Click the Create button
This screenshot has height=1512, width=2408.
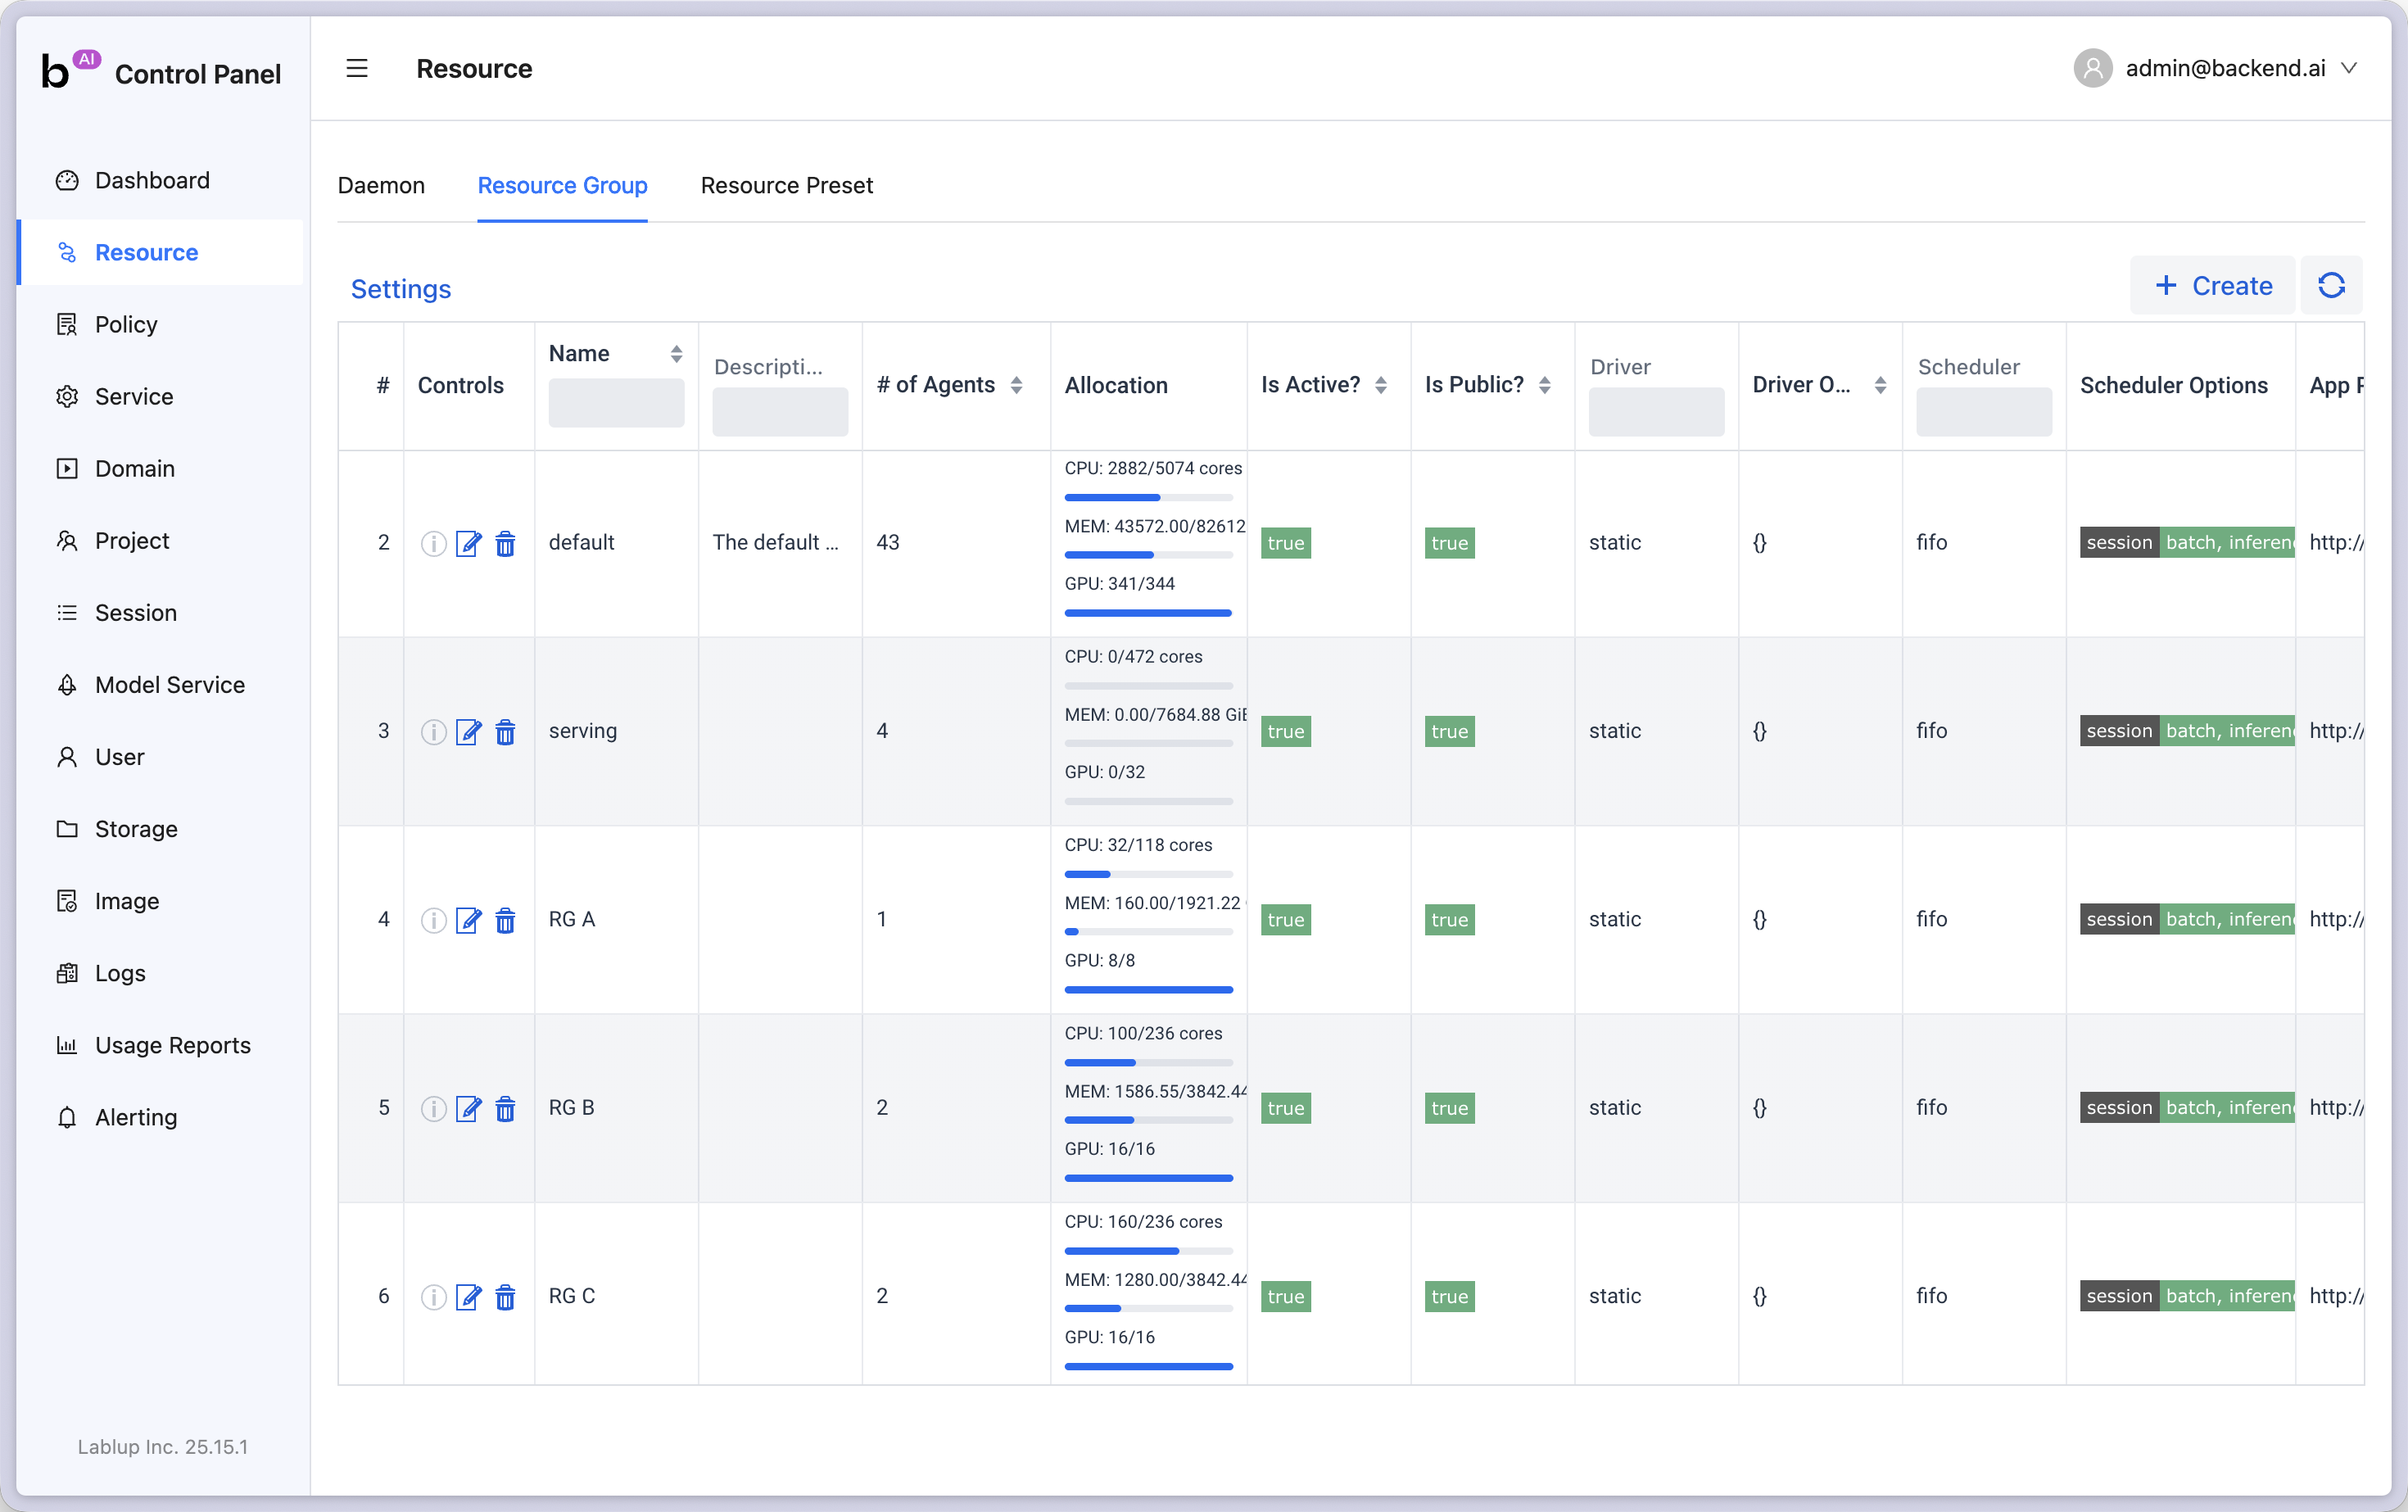click(x=2212, y=286)
